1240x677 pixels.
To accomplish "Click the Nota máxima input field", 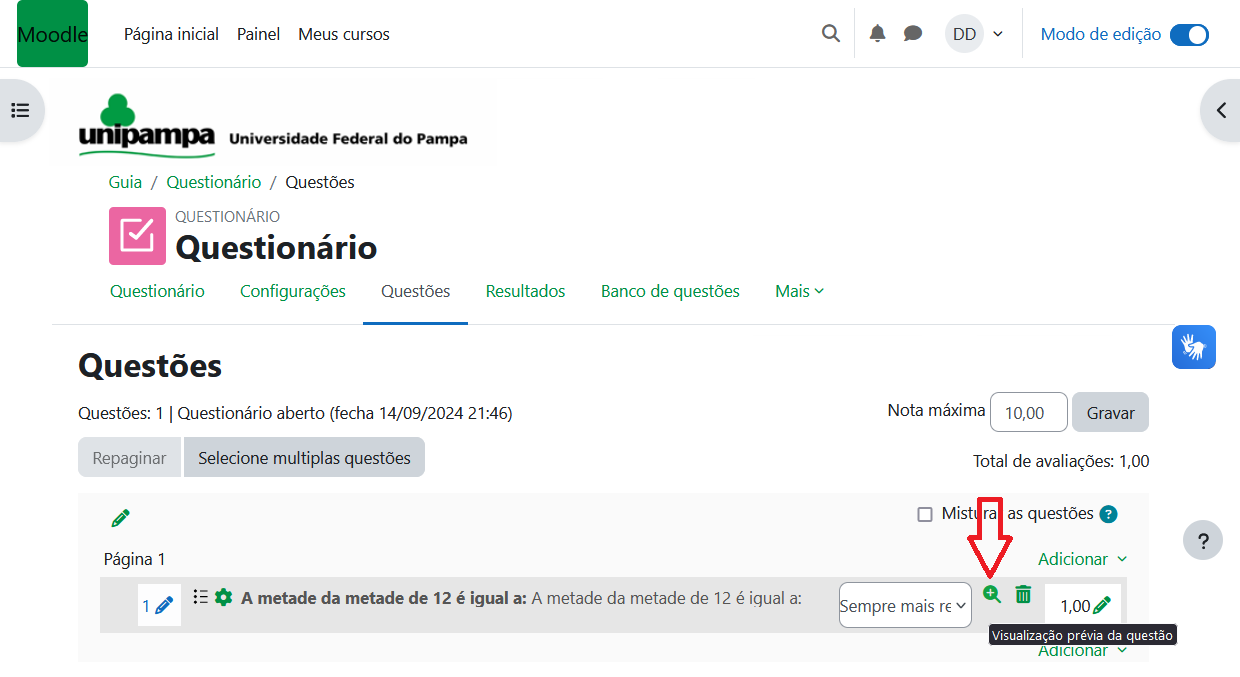I will tap(1028, 412).
